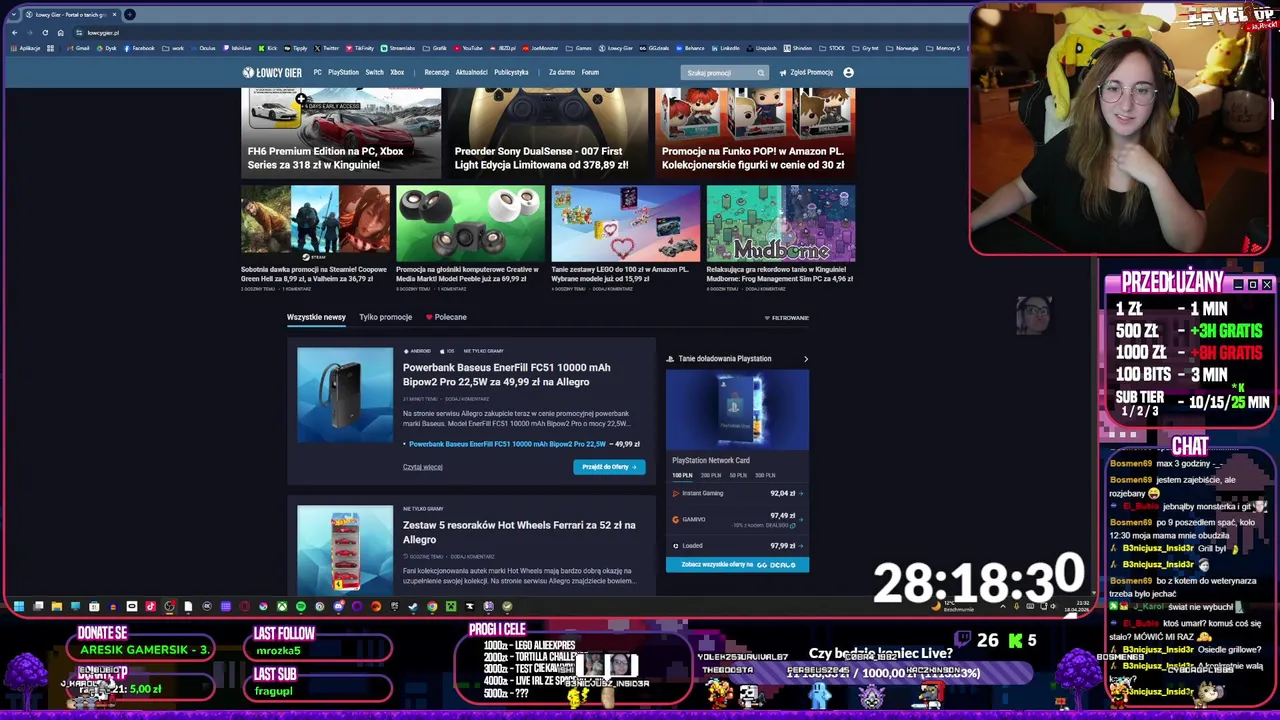
Task: Click Zobacz wszystkie oferty na GG.deals
Action: click(x=737, y=565)
